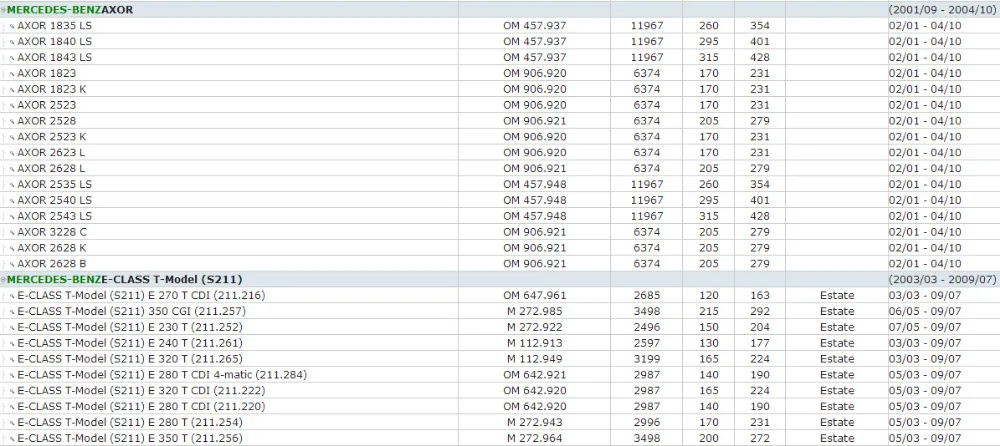1000x446 pixels.
Task: Select the AXOR 2623 L row
Action: coord(500,152)
